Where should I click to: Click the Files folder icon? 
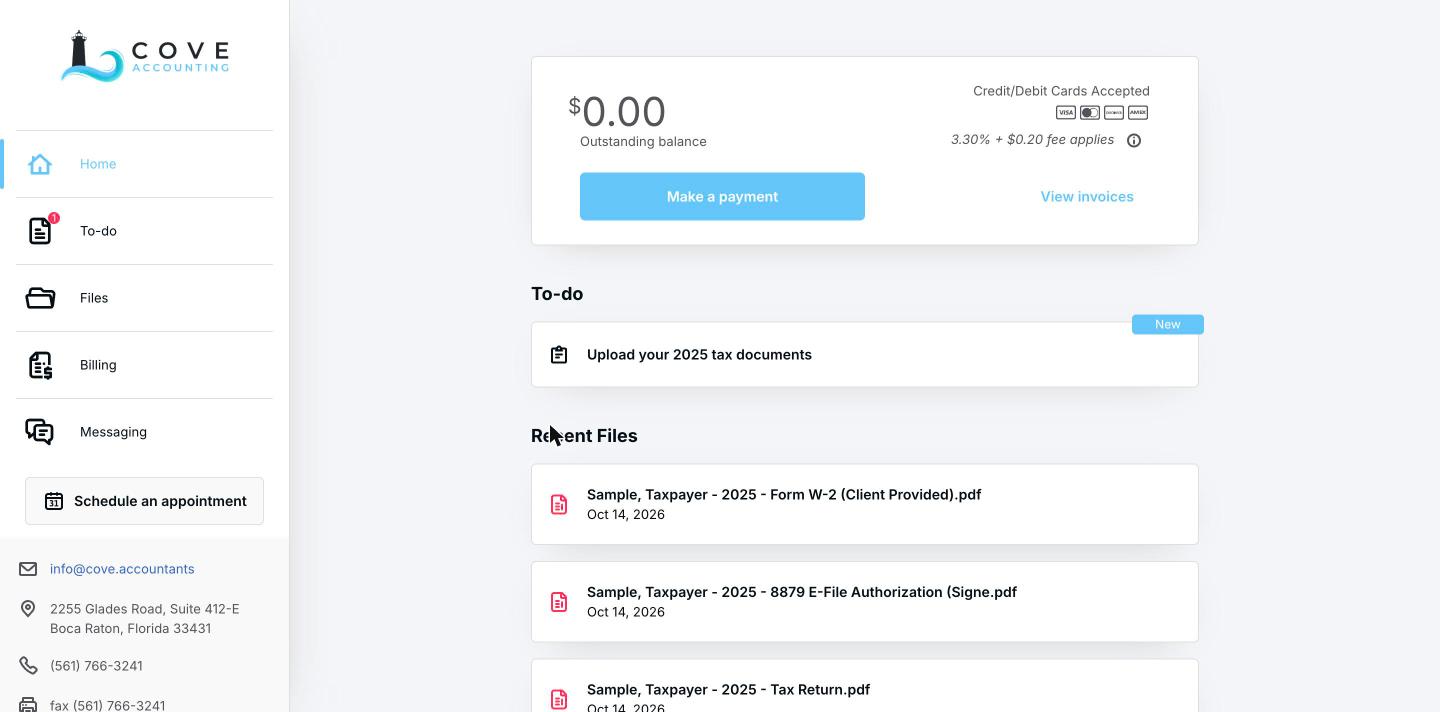[x=40, y=298]
